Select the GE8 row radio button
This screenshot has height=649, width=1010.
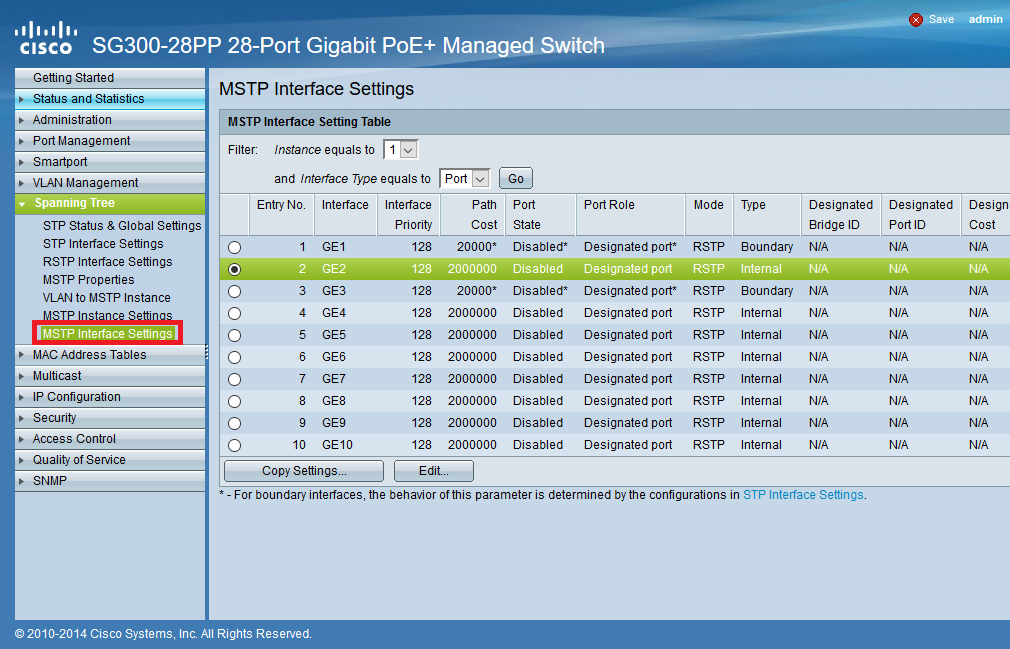click(x=234, y=401)
